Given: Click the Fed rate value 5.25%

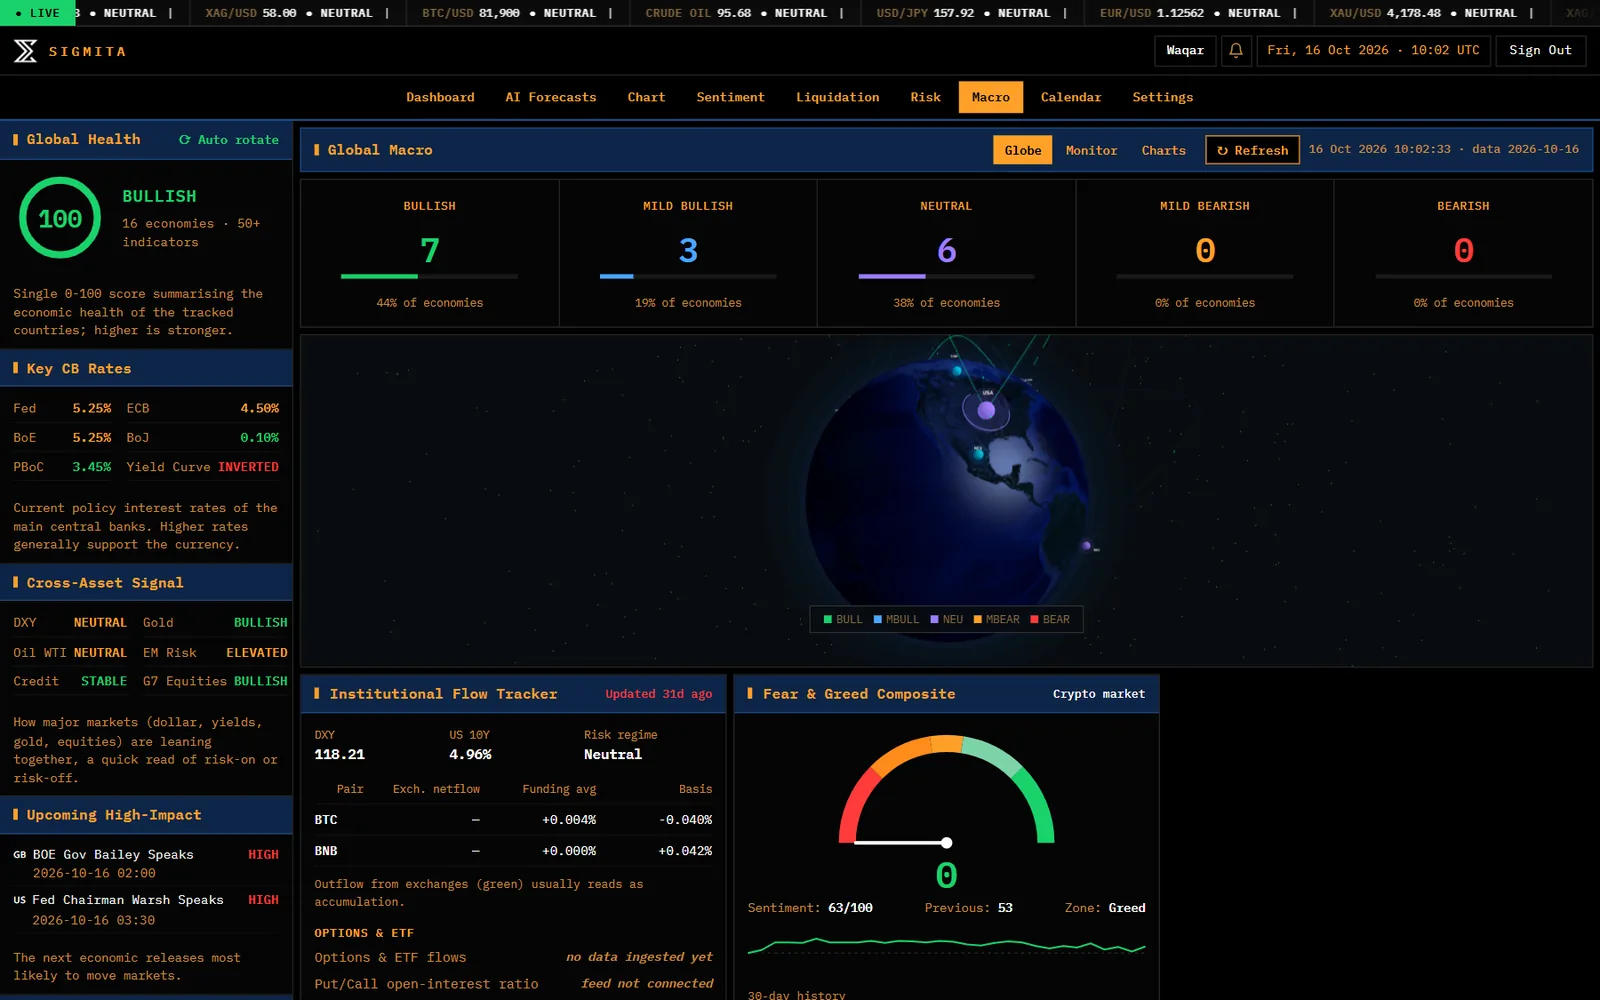Looking at the screenshot, I should click(x=92, y=408).
